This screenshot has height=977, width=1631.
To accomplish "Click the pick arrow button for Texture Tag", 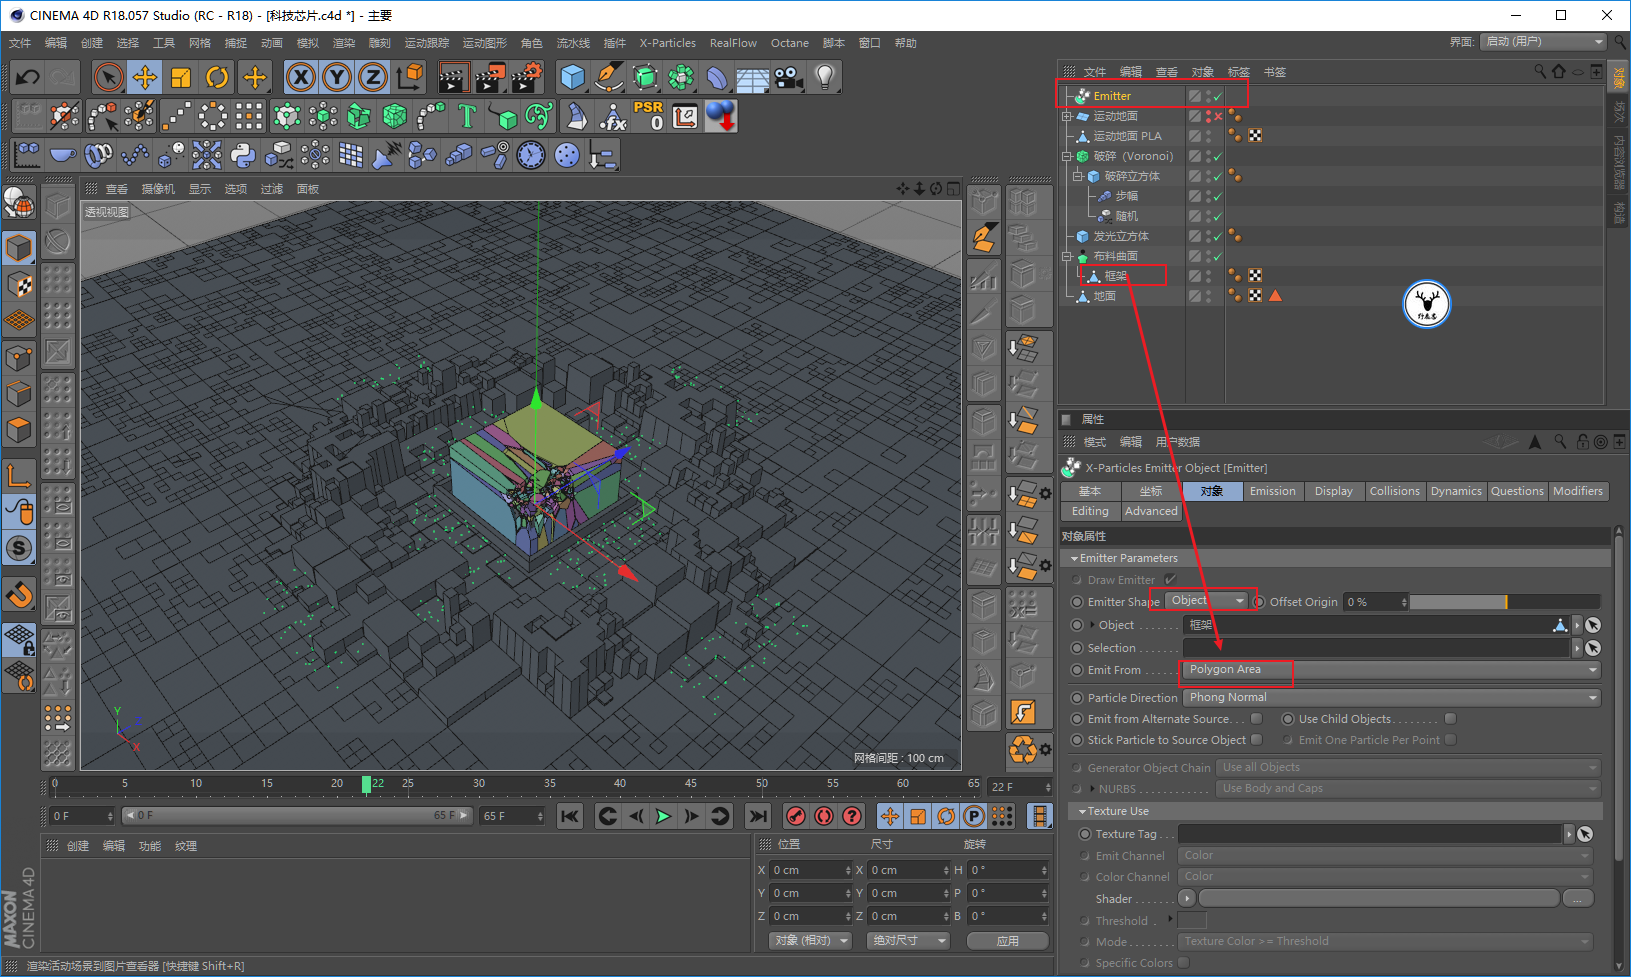I will (x=1585, y=834).
